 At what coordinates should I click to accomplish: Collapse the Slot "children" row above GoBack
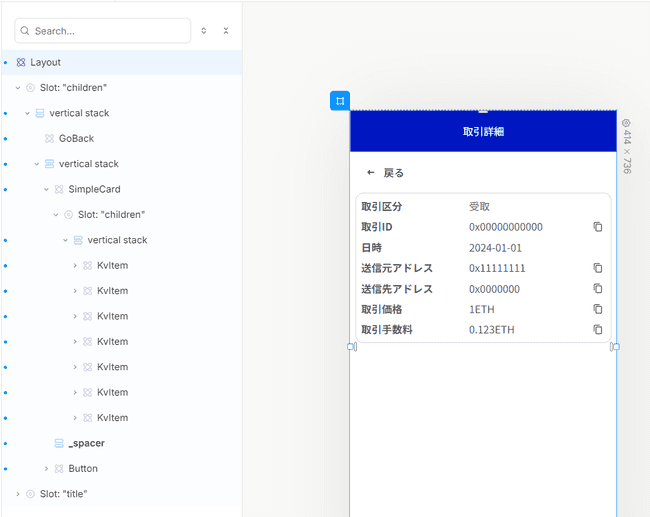pos(18,88)
